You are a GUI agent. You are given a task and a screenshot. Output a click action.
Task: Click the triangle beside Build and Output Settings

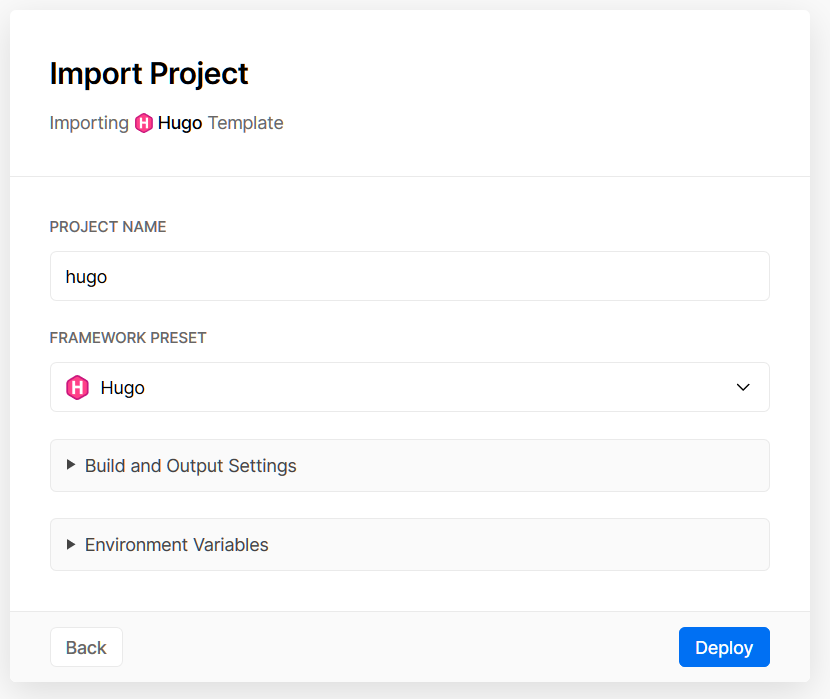tap(71, 465)
